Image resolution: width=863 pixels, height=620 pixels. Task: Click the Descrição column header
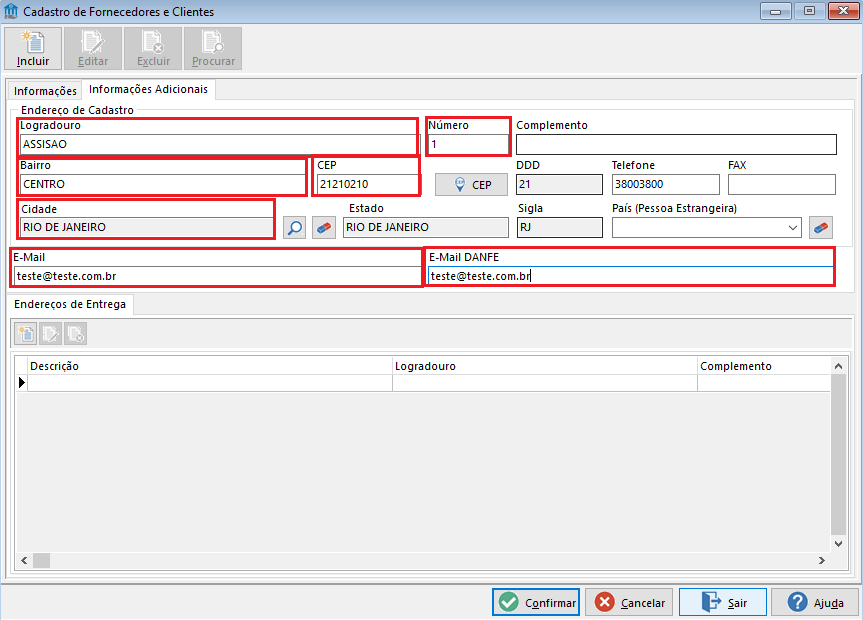coord(210,366)
